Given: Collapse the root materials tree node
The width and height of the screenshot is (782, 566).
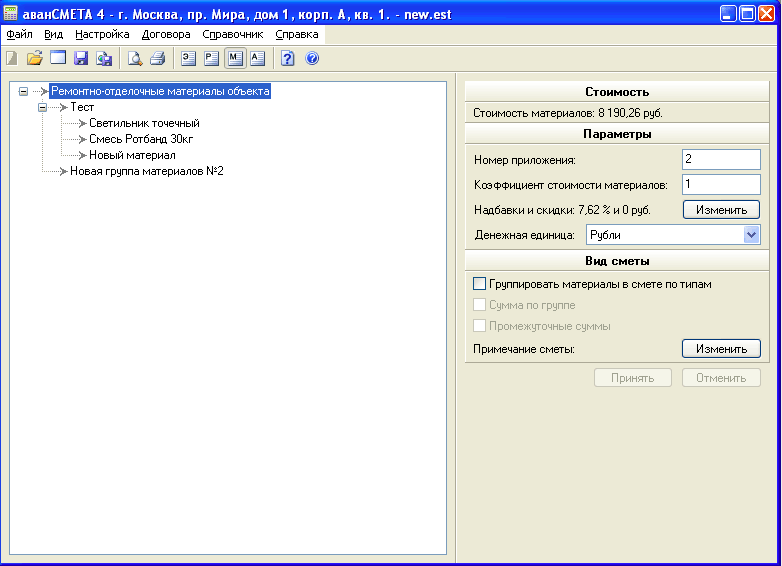Looking at the screenshot, I should pyautogui.click(x=23, y=91).
